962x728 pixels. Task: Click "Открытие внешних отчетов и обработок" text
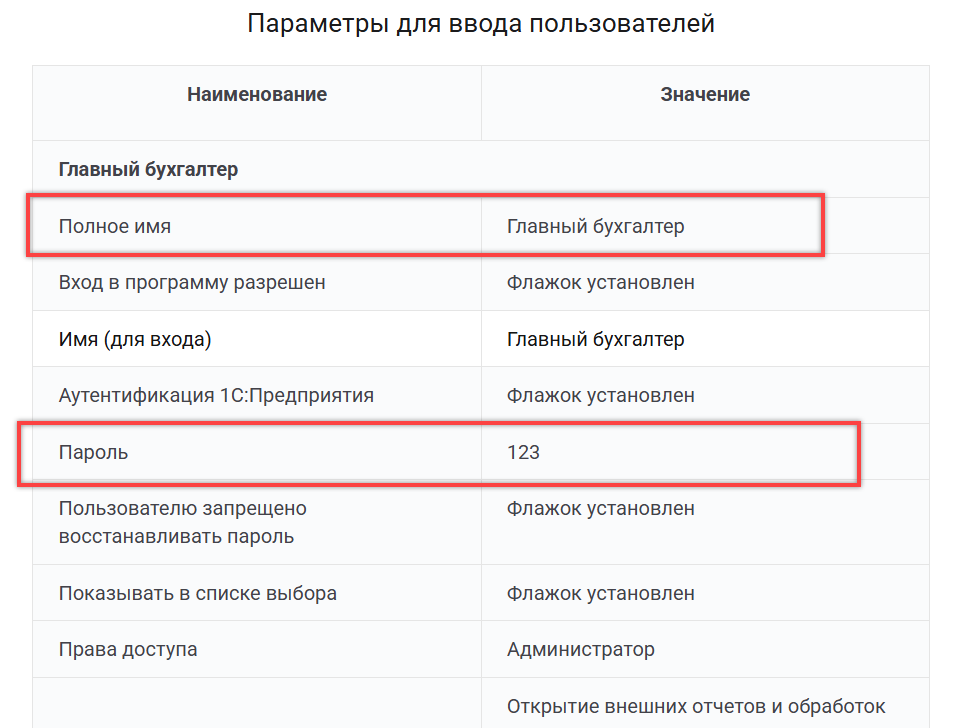[696, 706]
